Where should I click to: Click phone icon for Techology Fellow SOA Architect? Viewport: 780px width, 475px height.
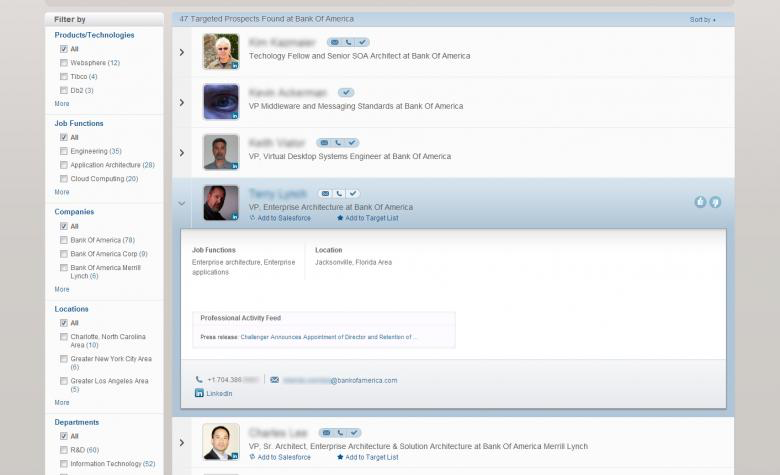(x=348, y=42)
